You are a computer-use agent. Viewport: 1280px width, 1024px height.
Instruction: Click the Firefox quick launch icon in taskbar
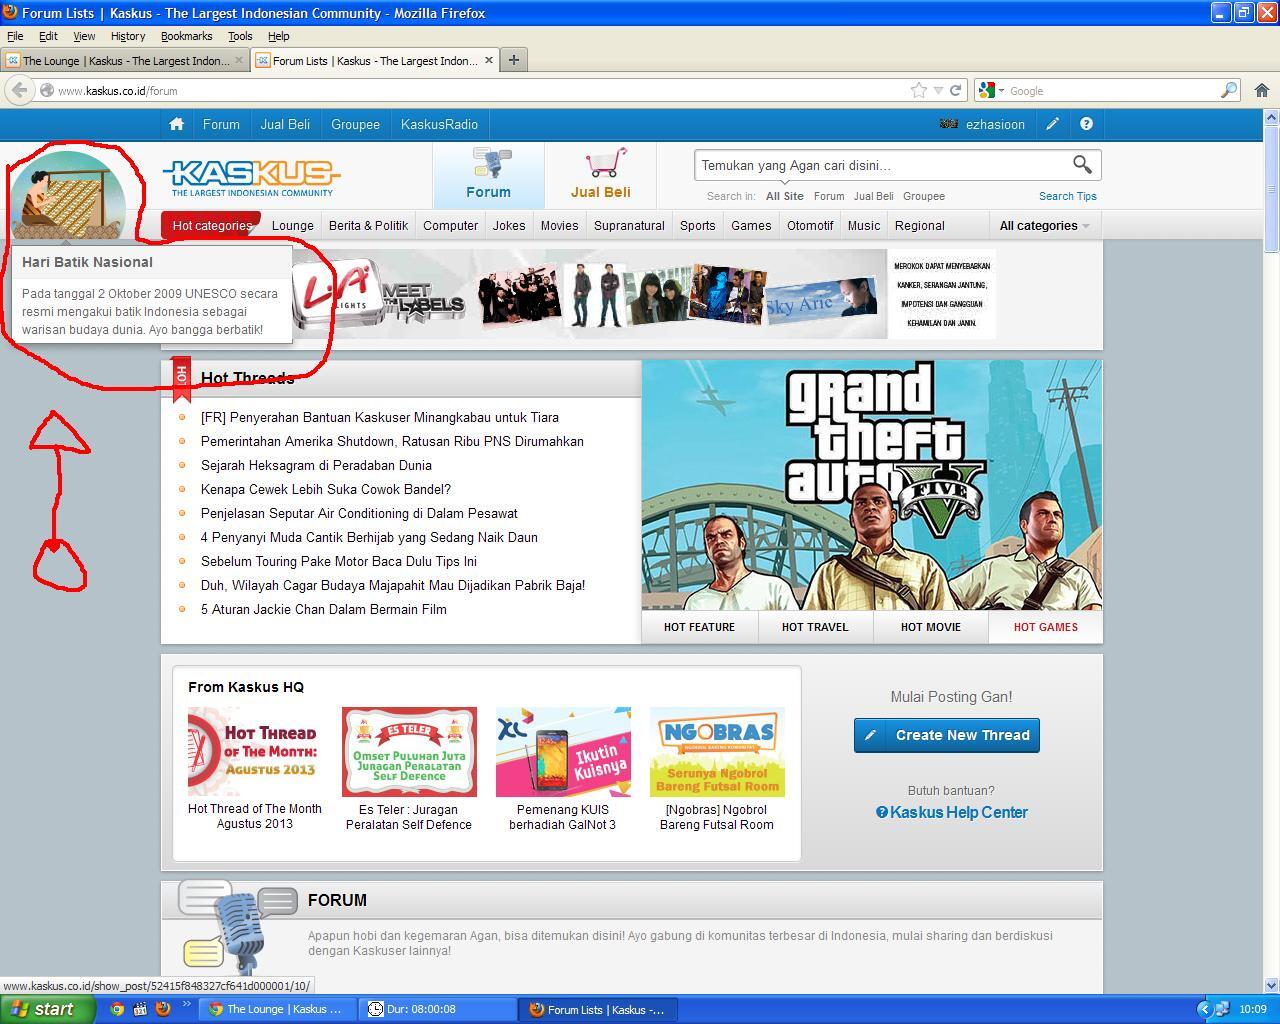pos(163,1009)
